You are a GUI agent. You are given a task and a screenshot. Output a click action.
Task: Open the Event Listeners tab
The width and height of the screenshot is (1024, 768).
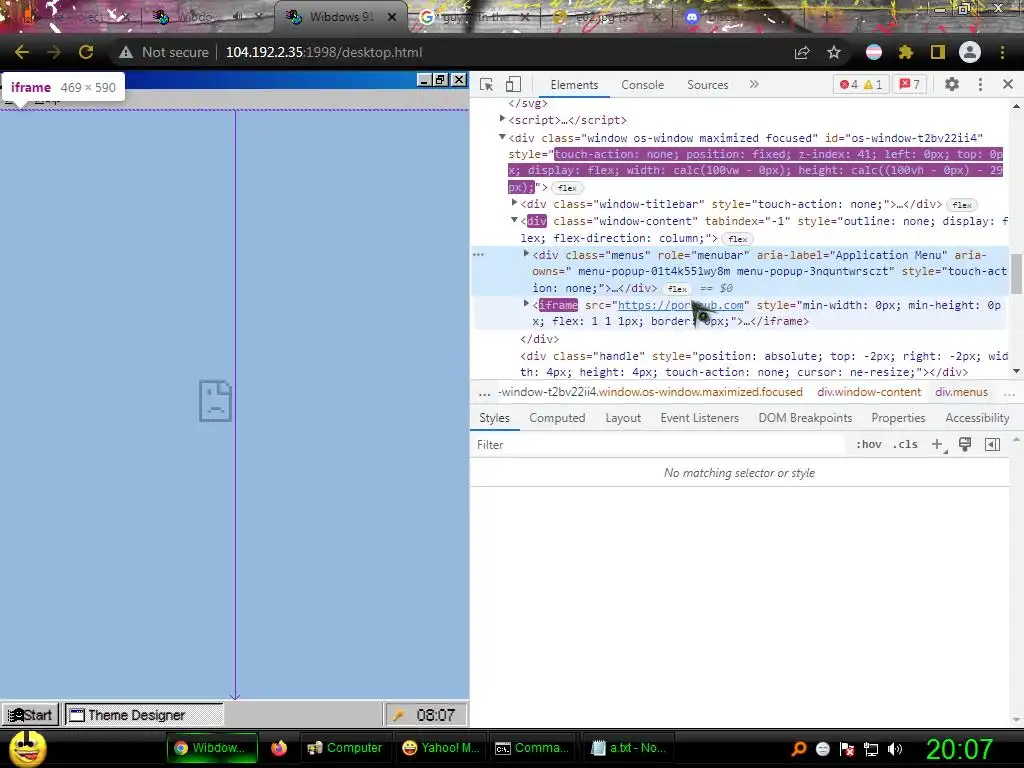tap(699, 418)
